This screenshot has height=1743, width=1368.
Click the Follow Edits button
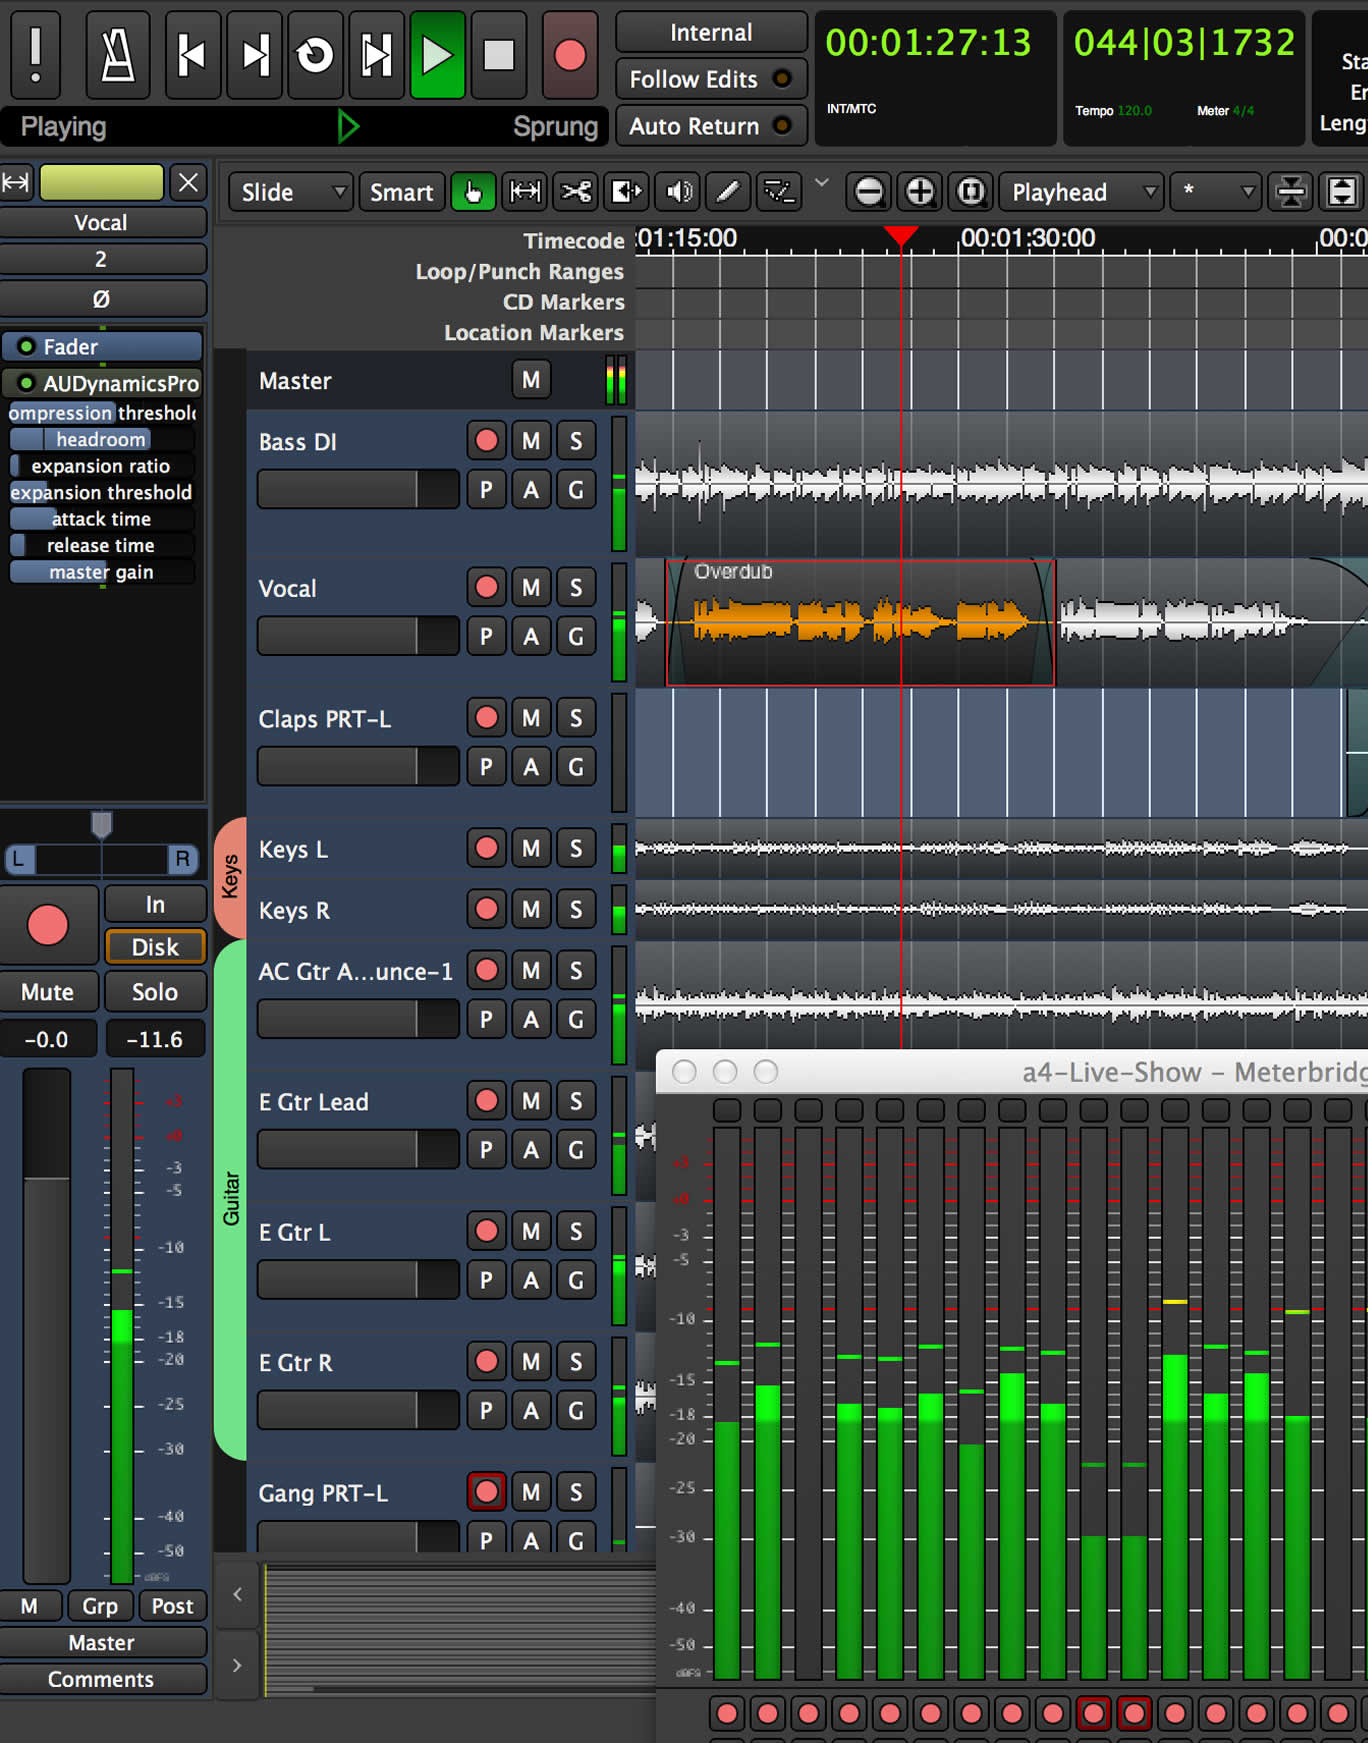(710, 79)
